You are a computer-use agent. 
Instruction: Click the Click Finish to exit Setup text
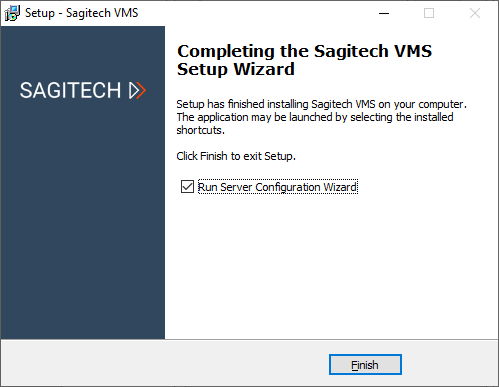point(236,156)
